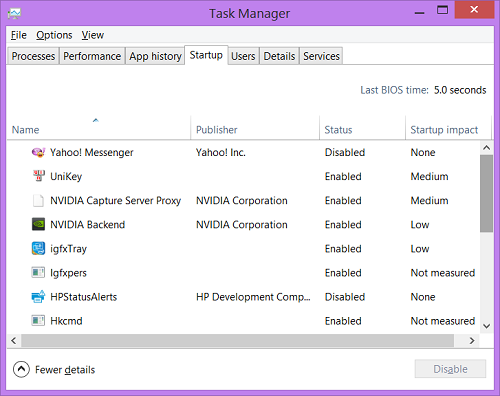Select the HPStatusAlerts icon
Screen dimensions: 500x396
tap(38, 296)
